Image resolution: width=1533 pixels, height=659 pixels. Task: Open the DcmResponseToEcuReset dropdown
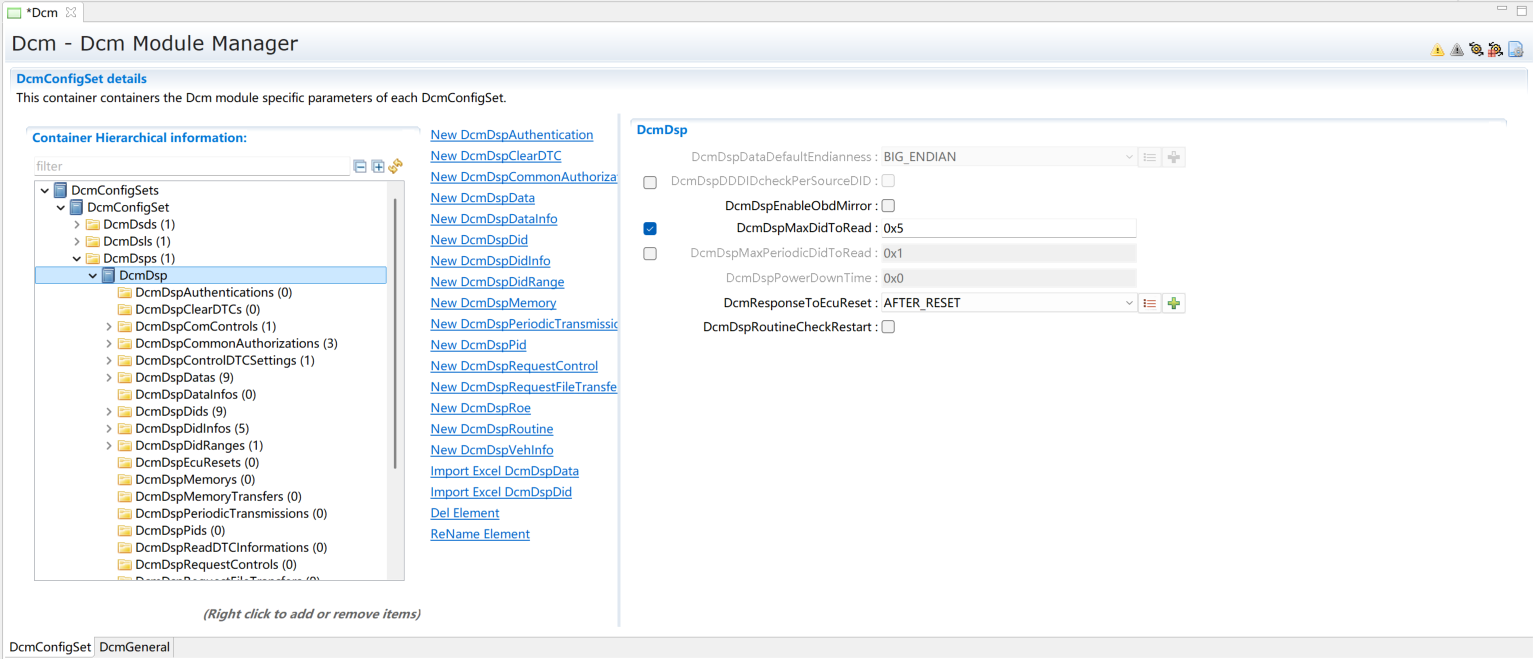tap(1129, 303)
